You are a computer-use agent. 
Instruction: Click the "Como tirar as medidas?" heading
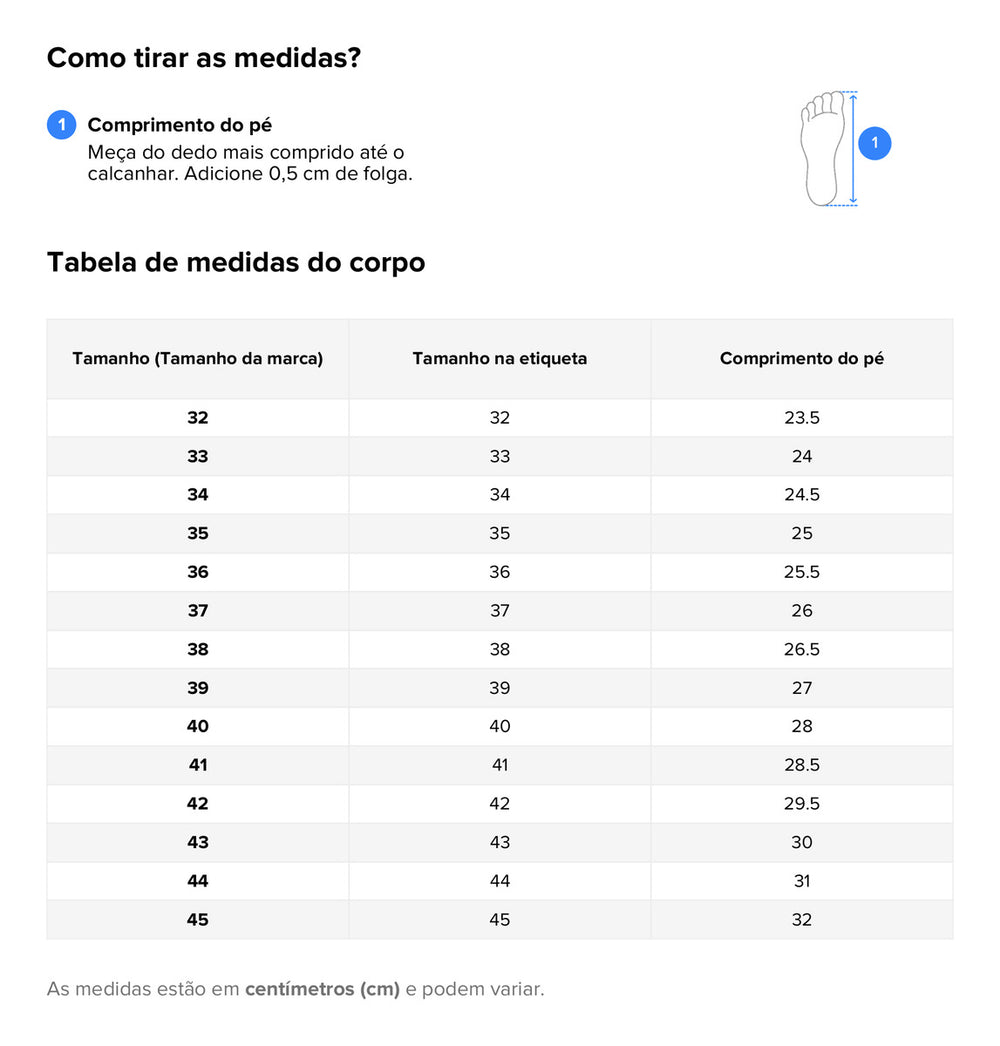pos(204,58)
